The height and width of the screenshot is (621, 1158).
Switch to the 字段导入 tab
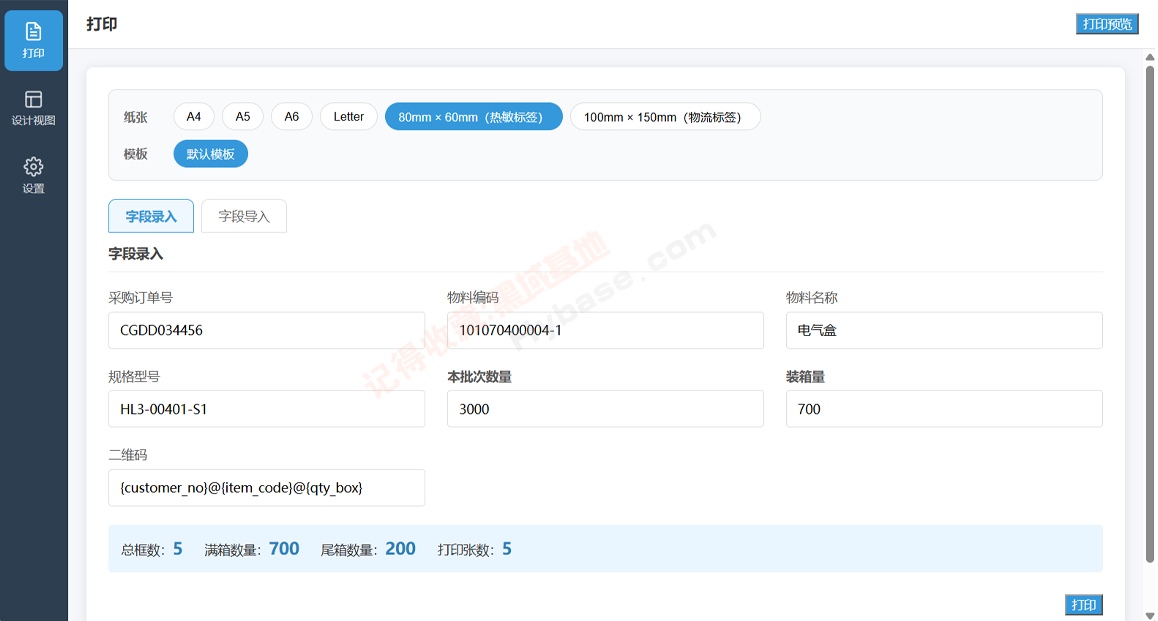(244, 216)
